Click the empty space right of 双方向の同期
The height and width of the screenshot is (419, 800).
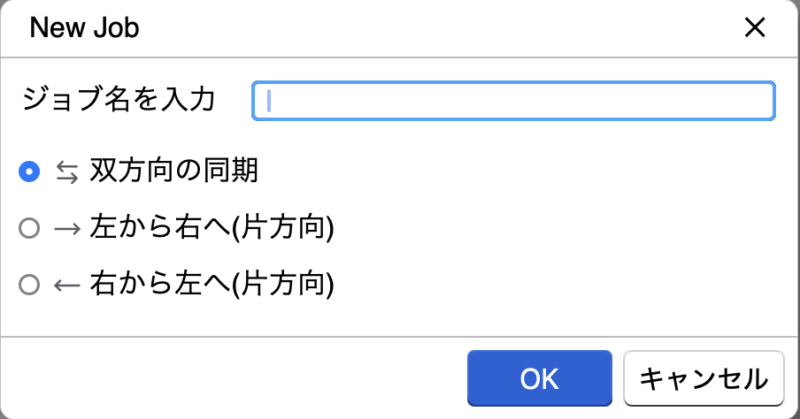pos(520,172)
